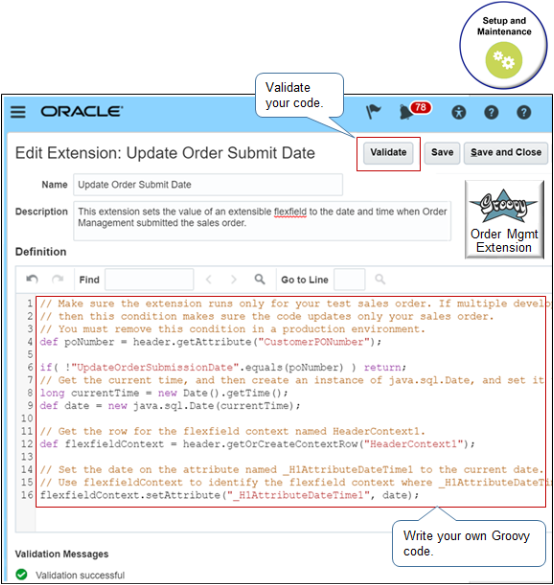Redo the code edit
This screenshot has width=554, height=585.
point(57,279)
